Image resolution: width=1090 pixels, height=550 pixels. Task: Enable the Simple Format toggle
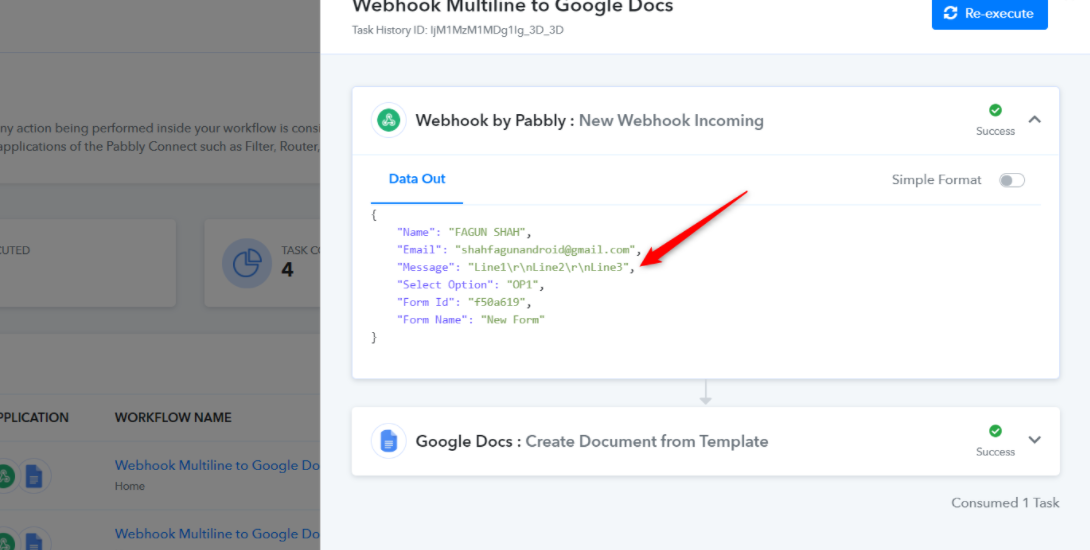coord(1011,180)
